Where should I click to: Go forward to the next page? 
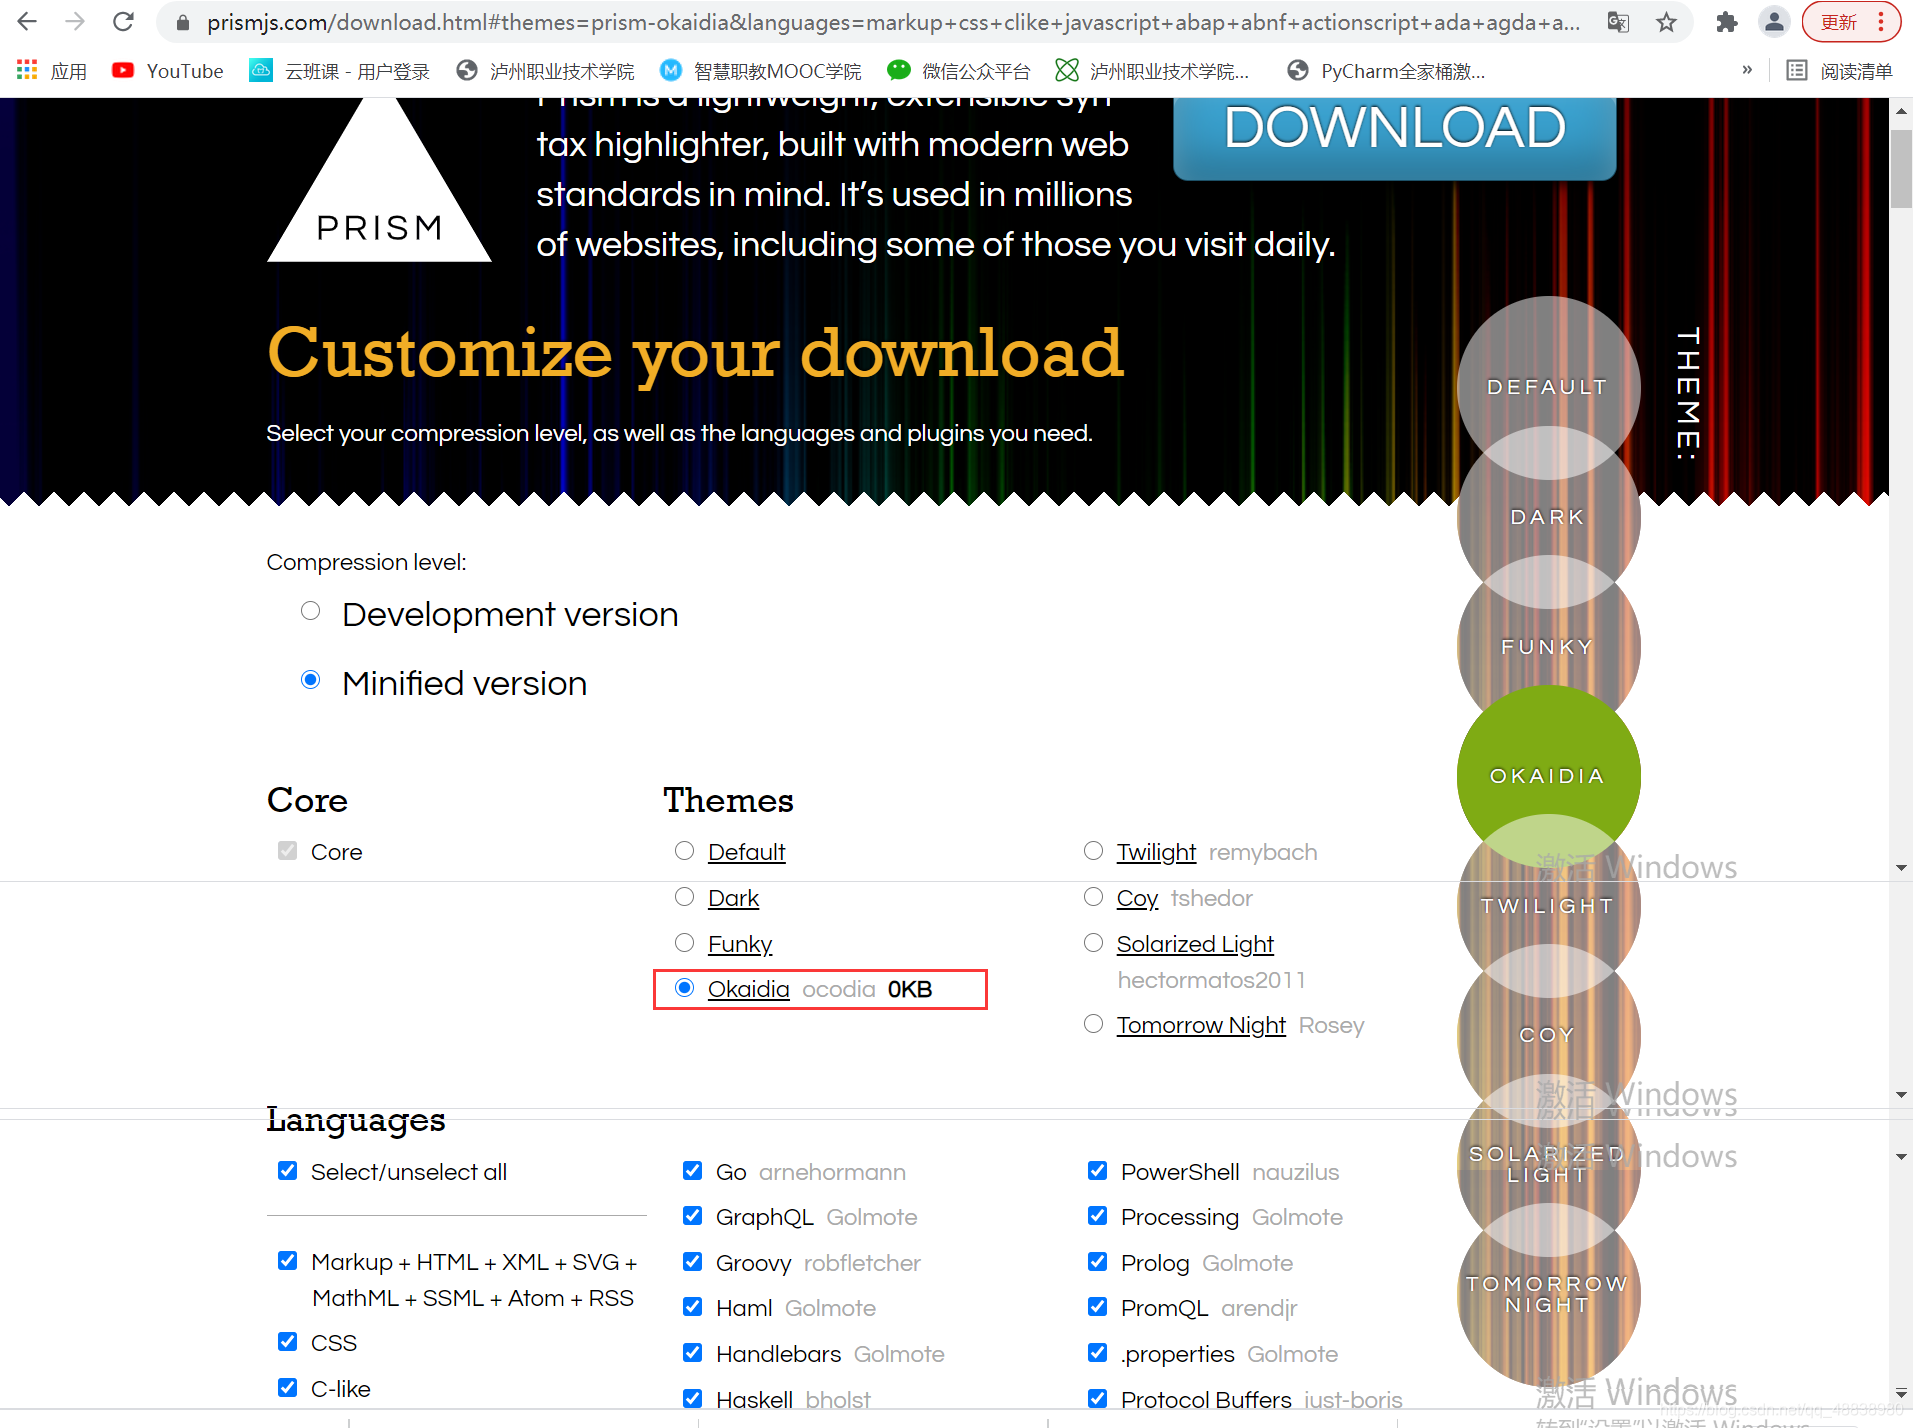pos(75,21)
